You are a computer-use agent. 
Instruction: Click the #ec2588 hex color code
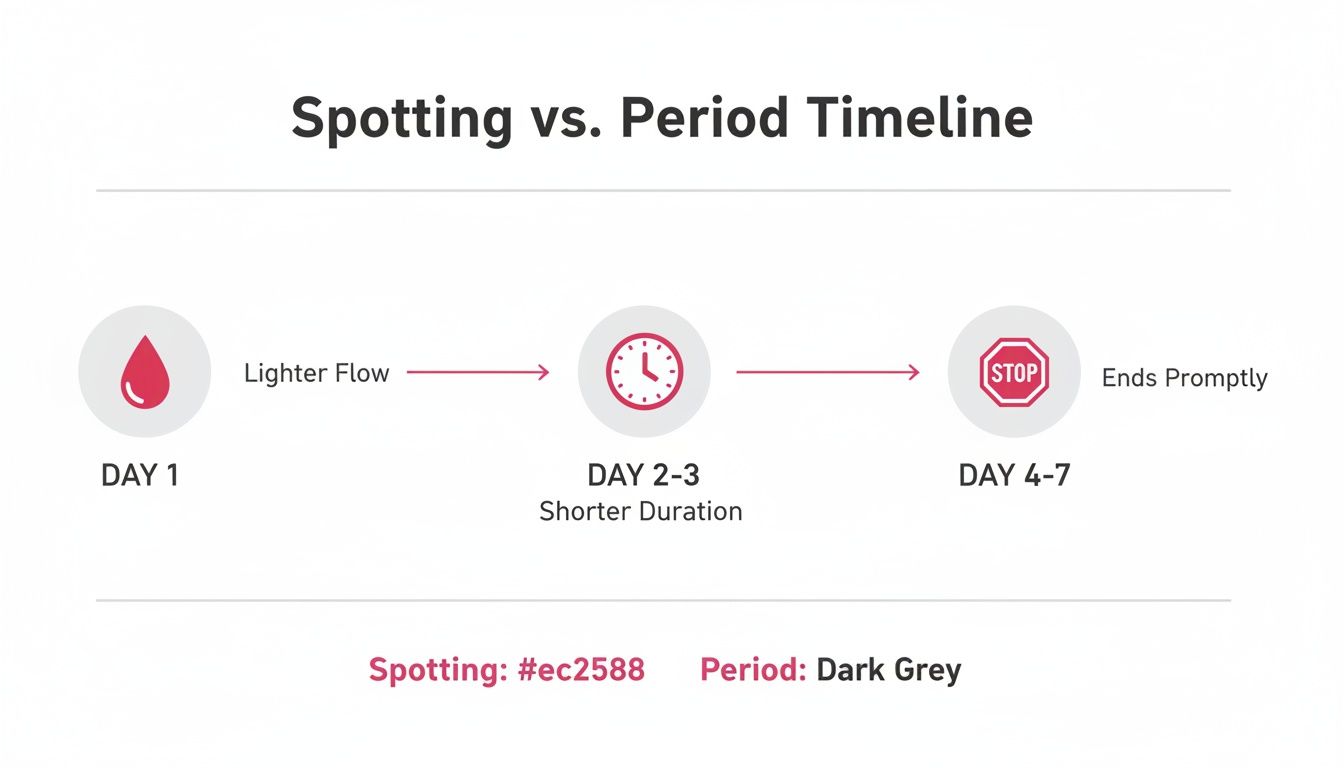(x=581, y=669)
